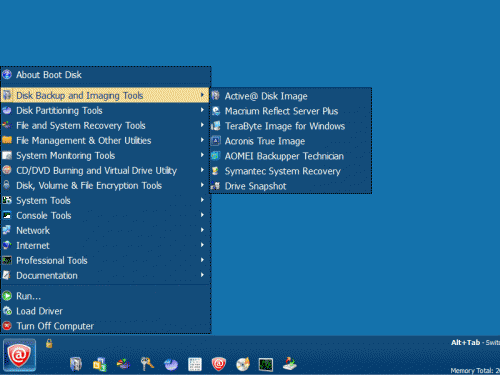Image resolution: width=500 pixels, height=375 pixels.
Task: Click the Active@ Disk Image item icon
Action: (x=216, y=96)
